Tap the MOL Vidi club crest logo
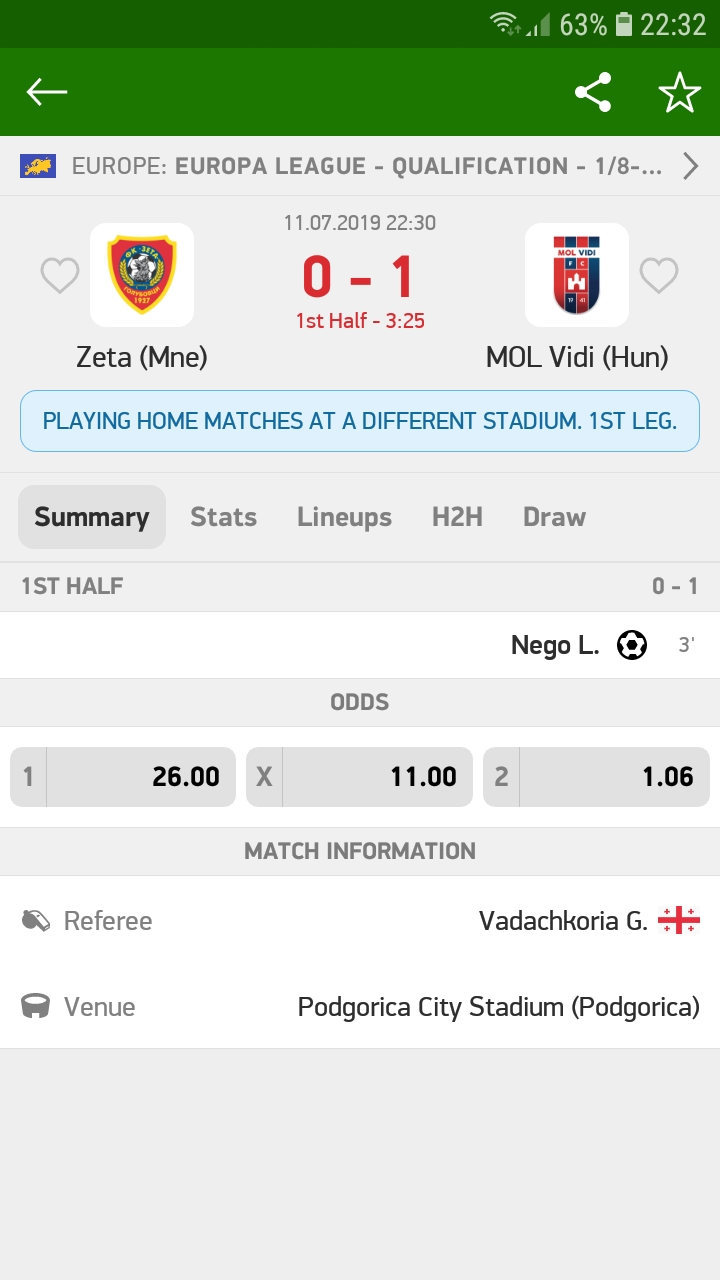The image size is (720, 1280). 577,274
